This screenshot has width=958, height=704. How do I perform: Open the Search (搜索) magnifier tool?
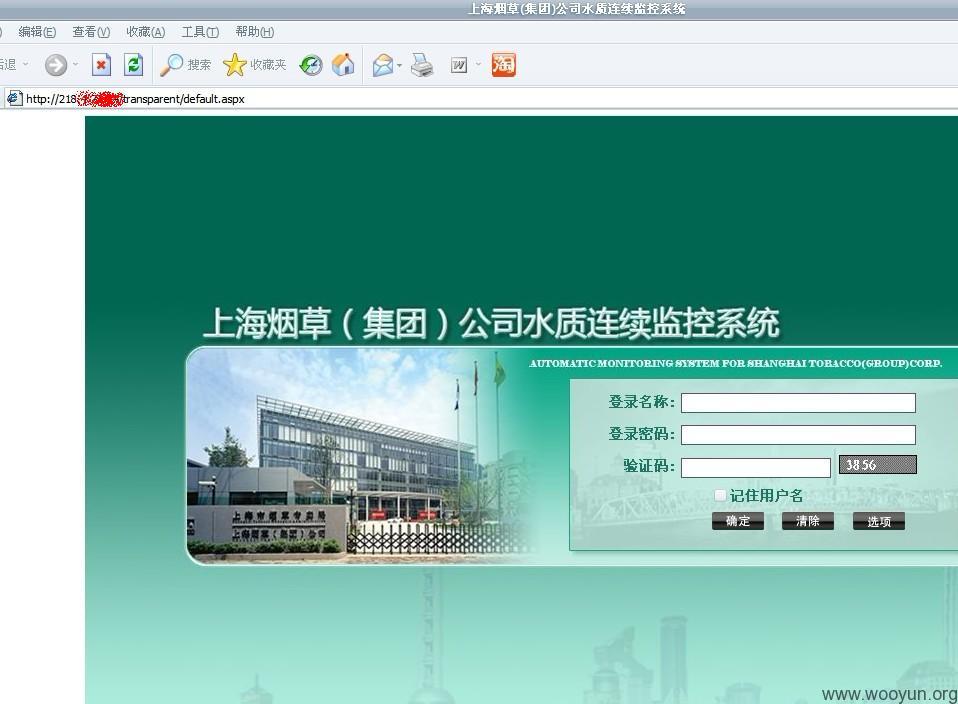(x=185, y=65)
